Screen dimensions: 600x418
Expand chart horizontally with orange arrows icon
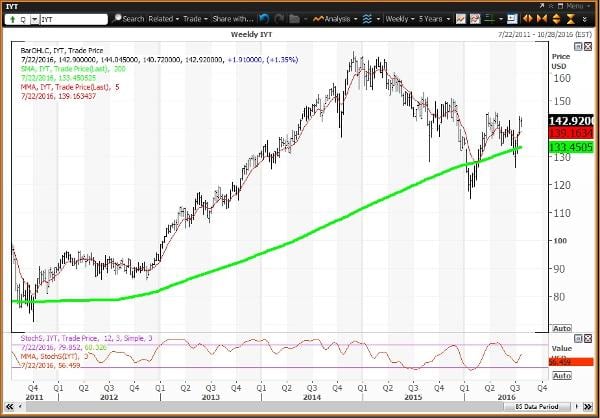point(529,18)
